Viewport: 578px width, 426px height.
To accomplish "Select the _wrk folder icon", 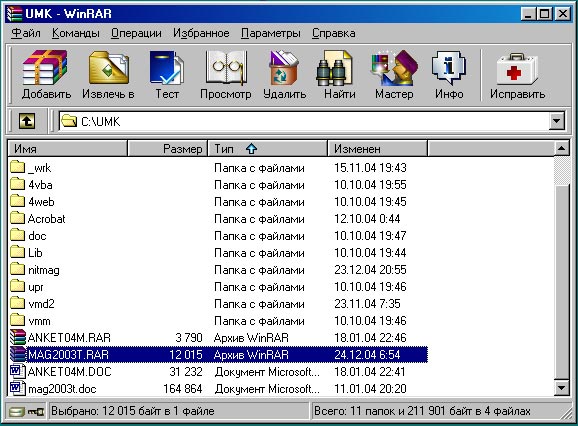I will tap(17, 167).
